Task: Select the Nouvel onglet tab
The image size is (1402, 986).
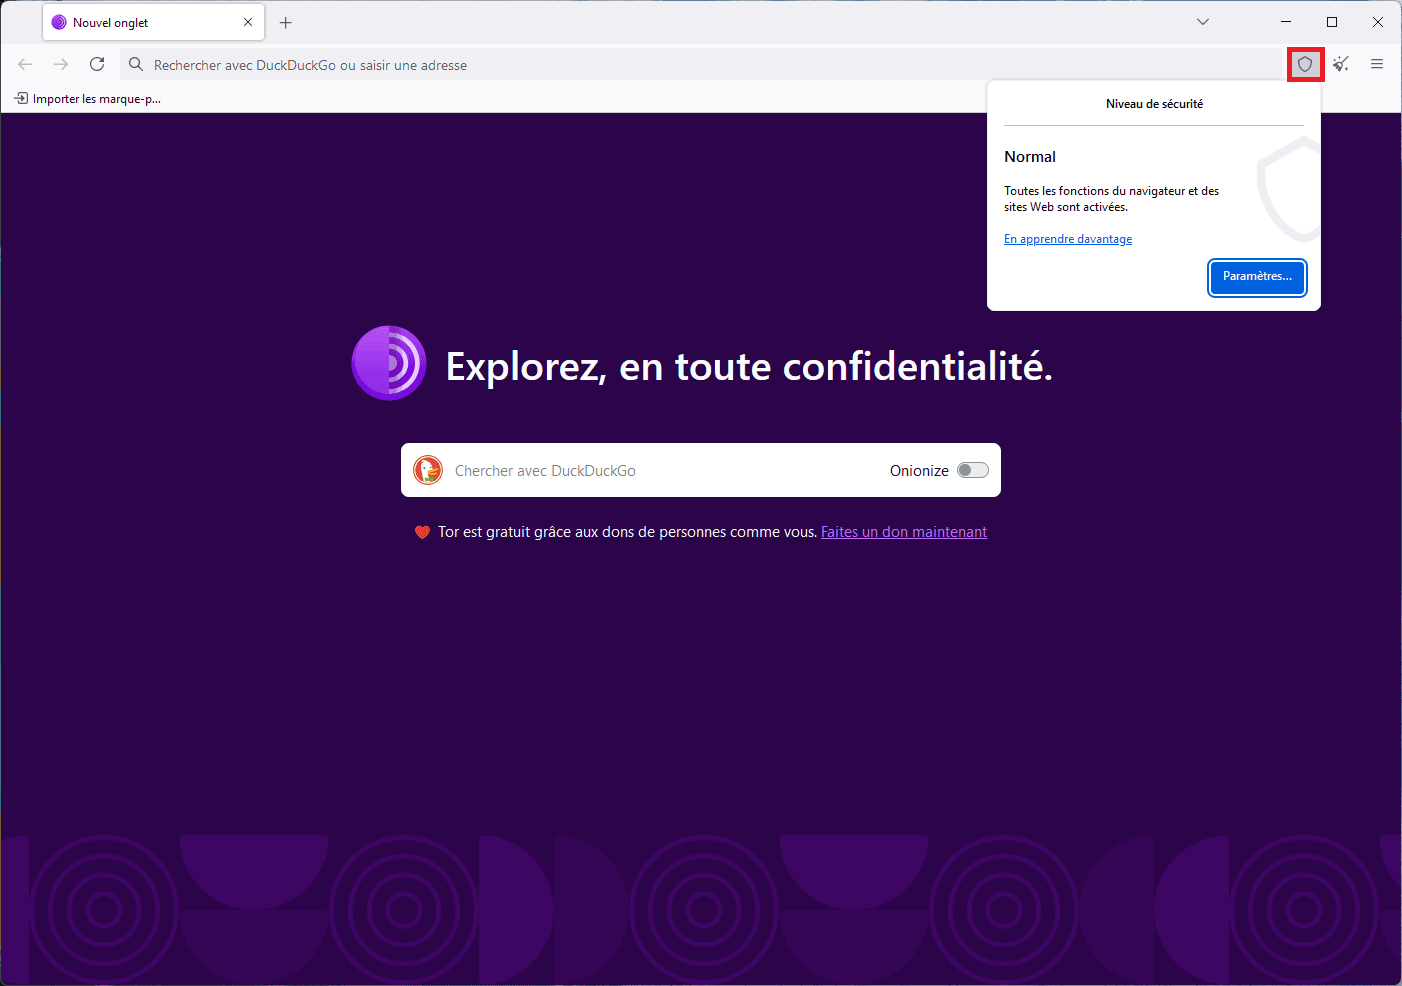Action: coord(153,22)
